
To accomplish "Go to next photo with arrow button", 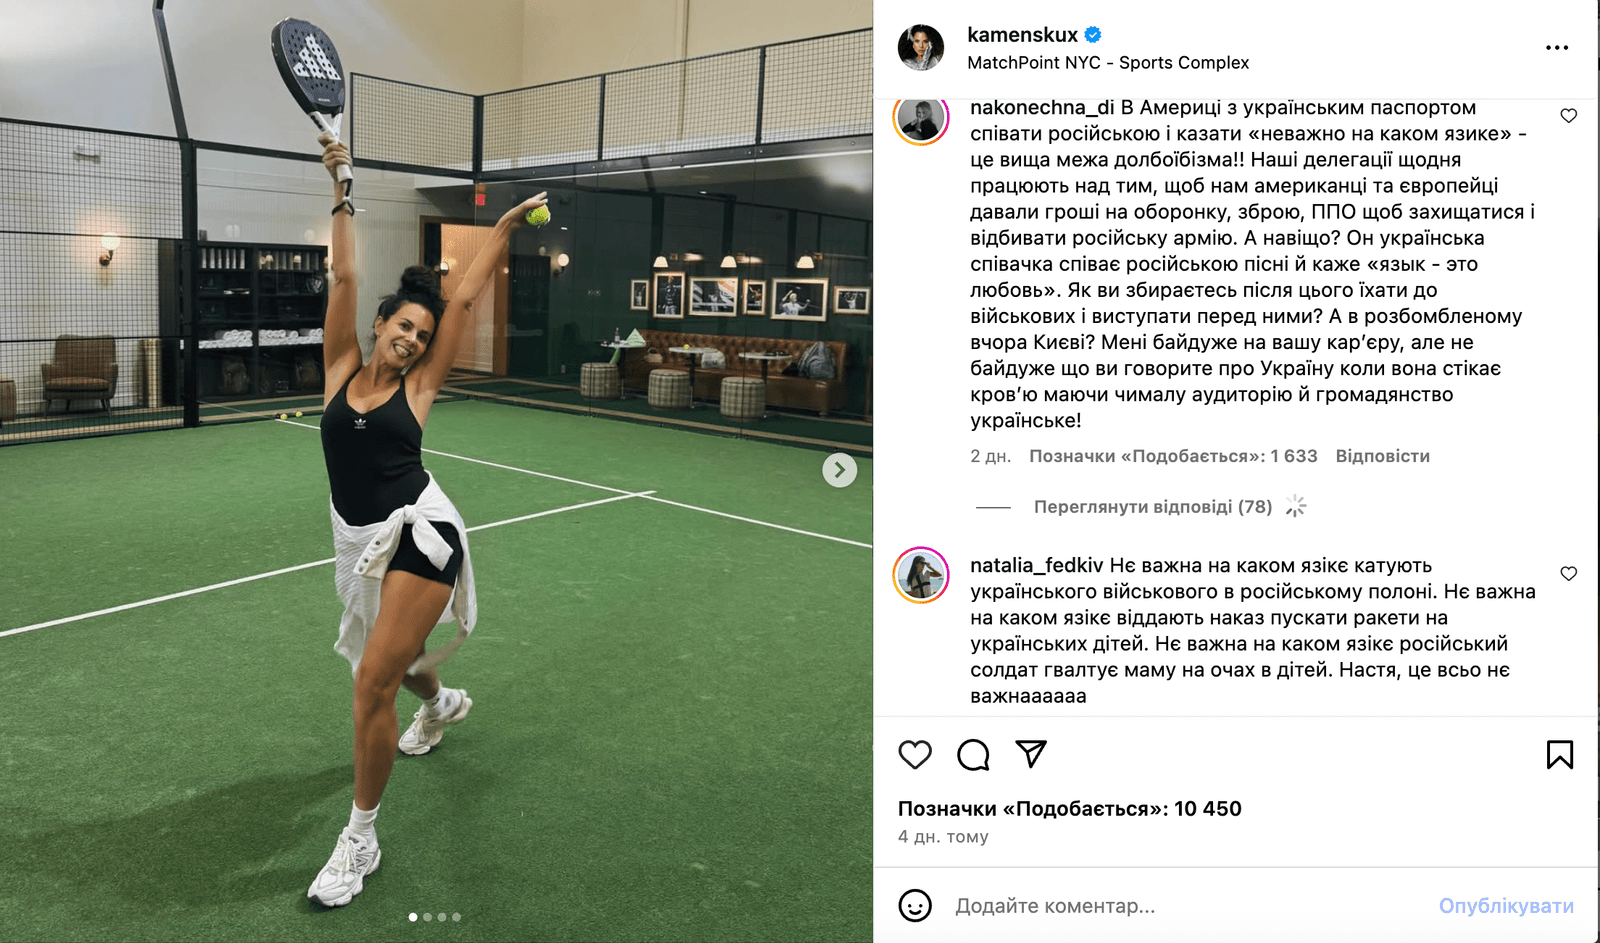I will (x=840, y=470).
